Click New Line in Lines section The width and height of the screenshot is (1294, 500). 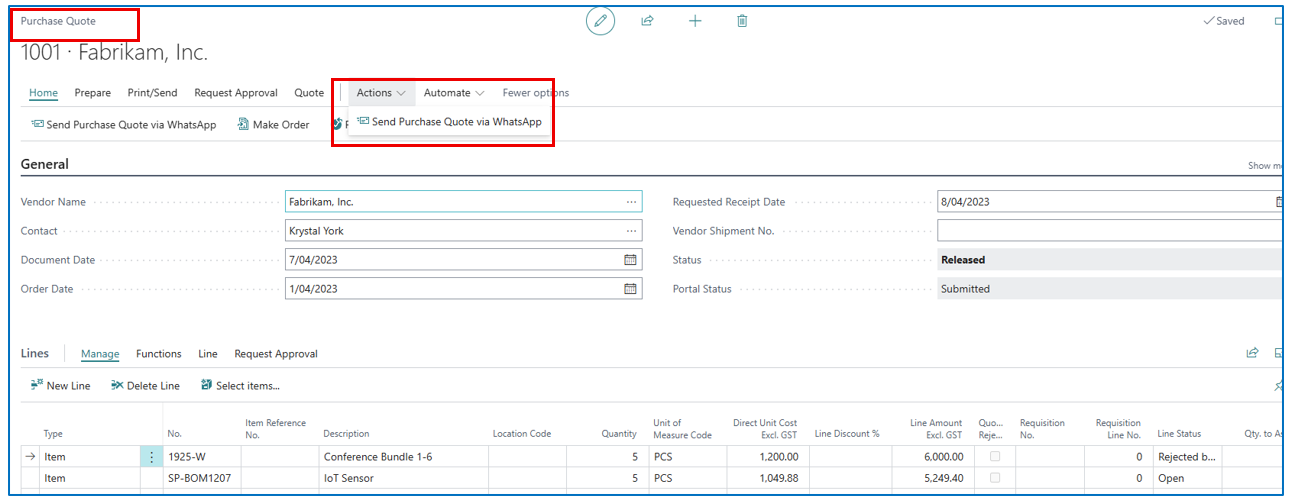coord(61,386)
